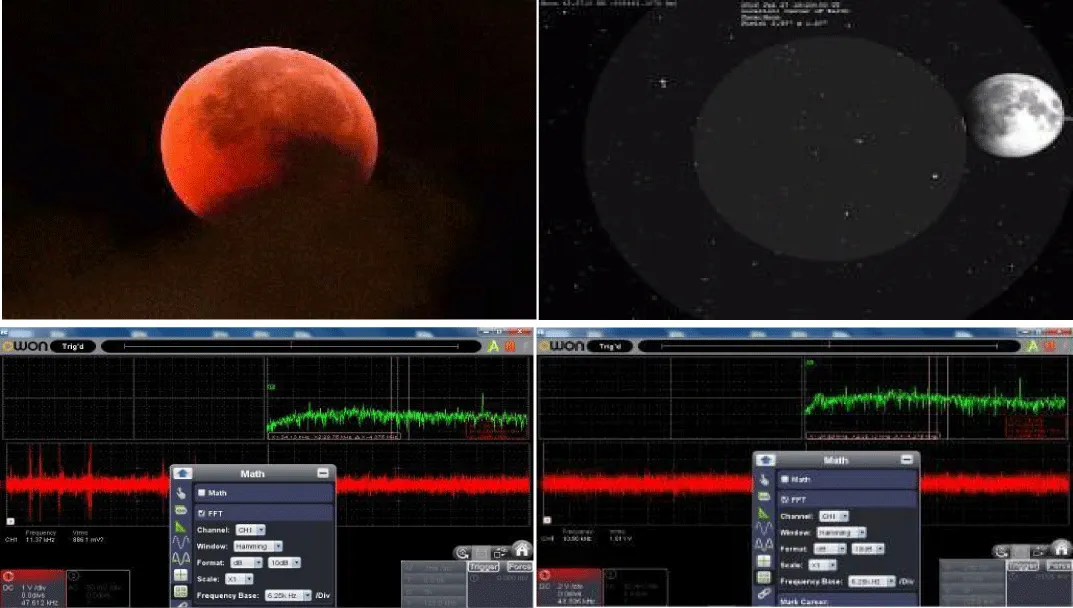Expand the Frequency Base dropdown in the right panel
The image size is (1073, 608).
coord(874,579)
